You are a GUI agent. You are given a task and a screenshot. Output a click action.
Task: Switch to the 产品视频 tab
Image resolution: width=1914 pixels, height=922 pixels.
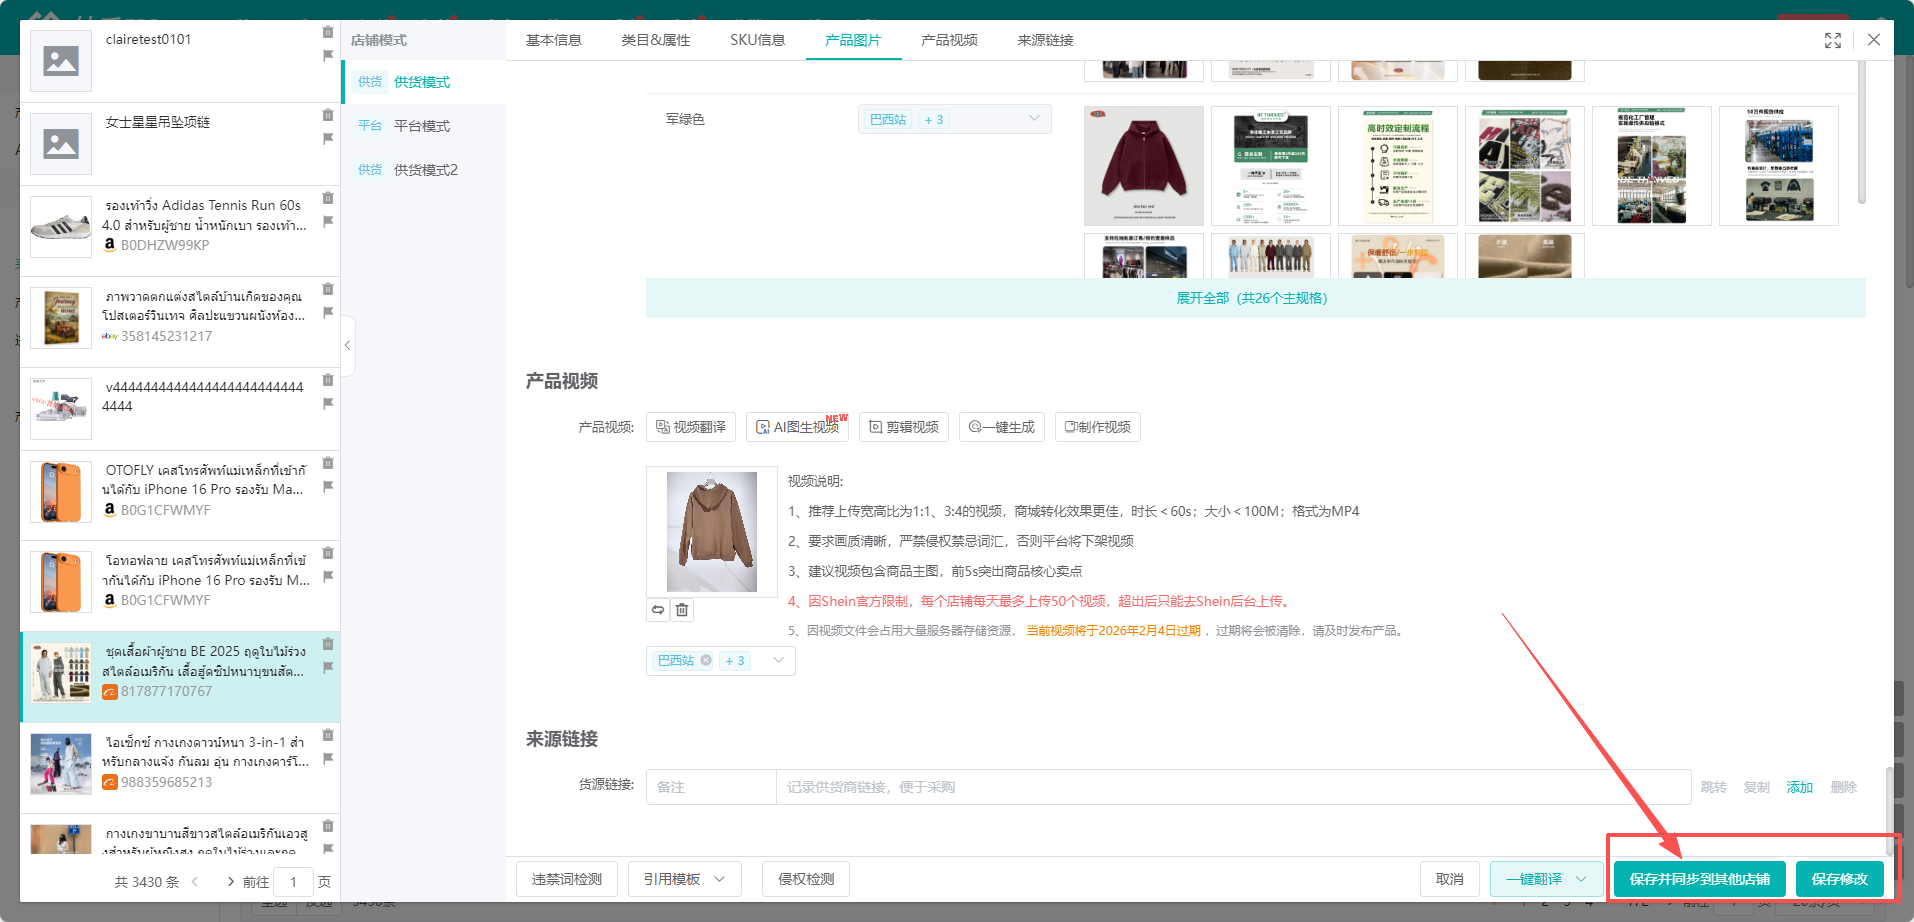point(949,40)
